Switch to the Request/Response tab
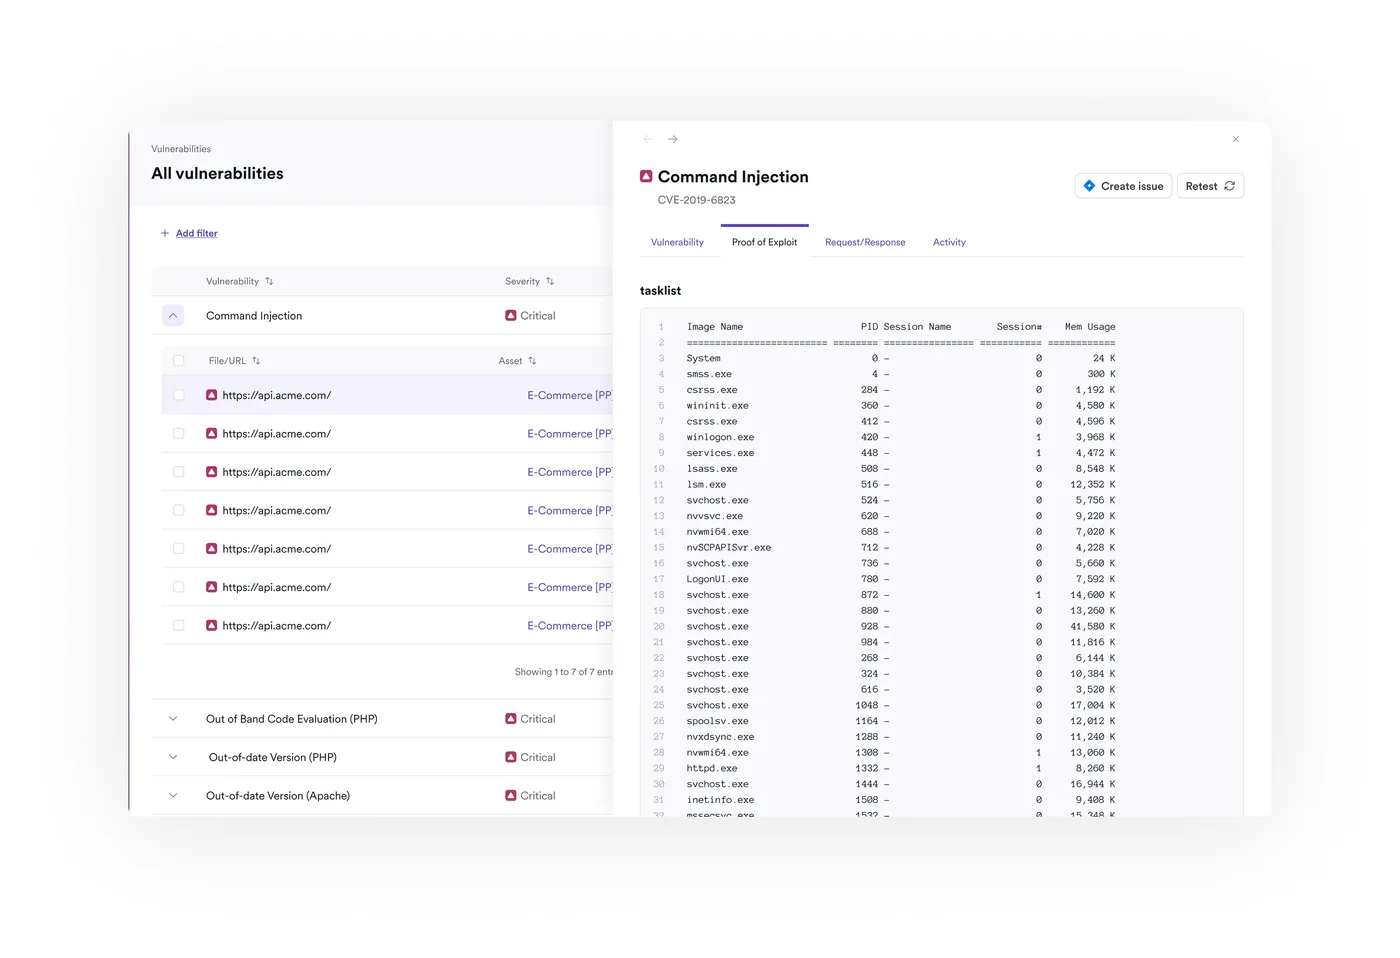This screenshot has width=1400, height=958. click(x=865, y=242)
